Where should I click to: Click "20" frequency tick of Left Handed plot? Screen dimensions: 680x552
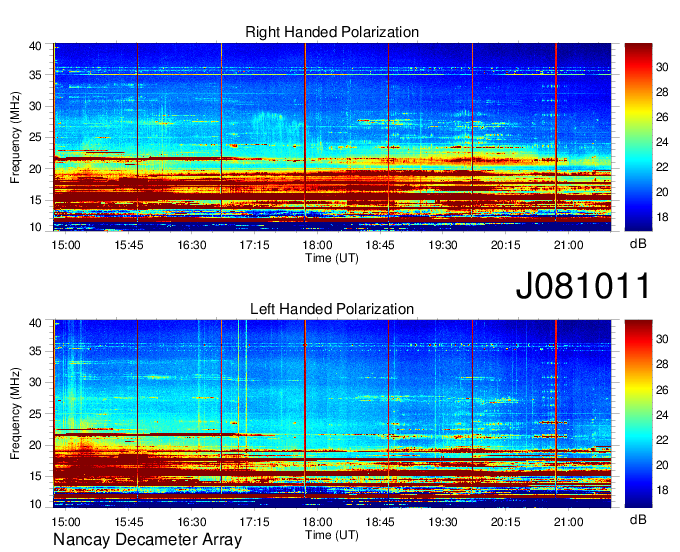pyautogui.click(x=35, y=445)
